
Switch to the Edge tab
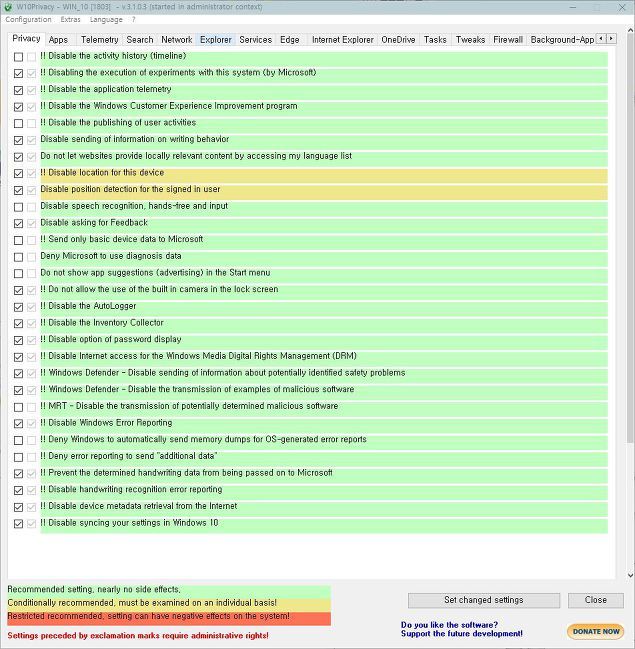click(290, 40)
